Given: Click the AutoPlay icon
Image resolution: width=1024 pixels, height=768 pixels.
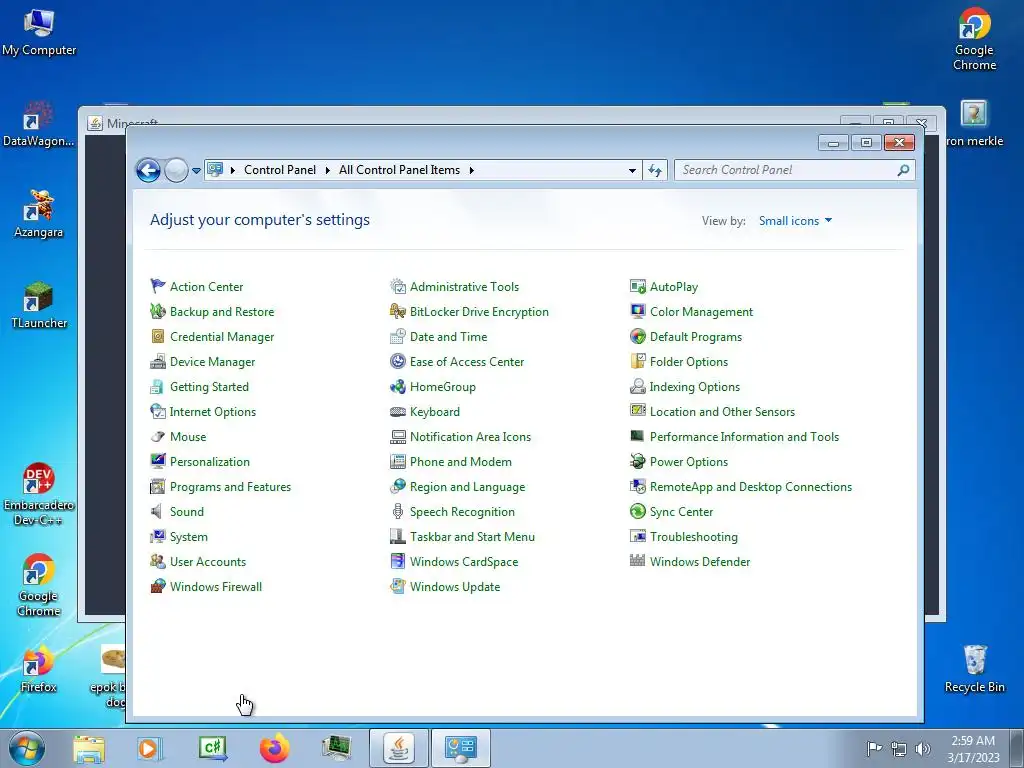Looking at the screenshot, I should click(x=637, y=286).
